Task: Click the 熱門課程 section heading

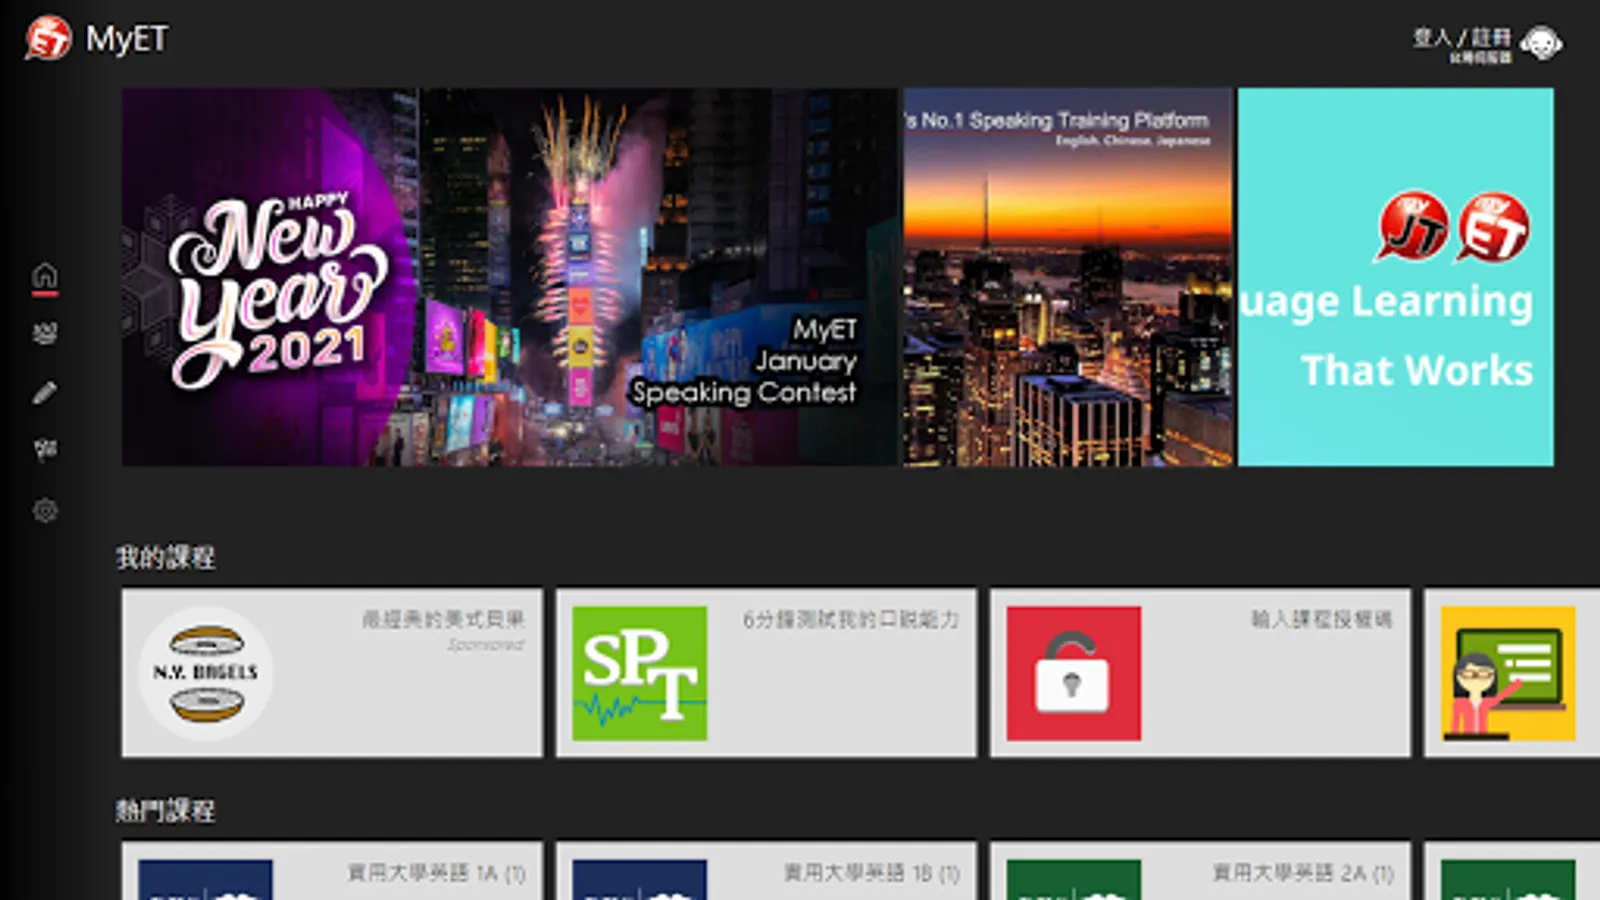Action: click(x=166, y=810)
